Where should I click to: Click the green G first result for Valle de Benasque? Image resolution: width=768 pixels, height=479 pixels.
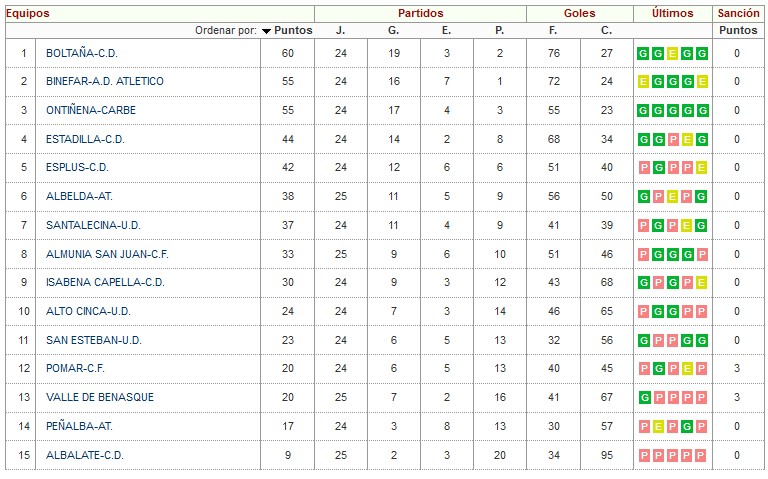point(644,398)
